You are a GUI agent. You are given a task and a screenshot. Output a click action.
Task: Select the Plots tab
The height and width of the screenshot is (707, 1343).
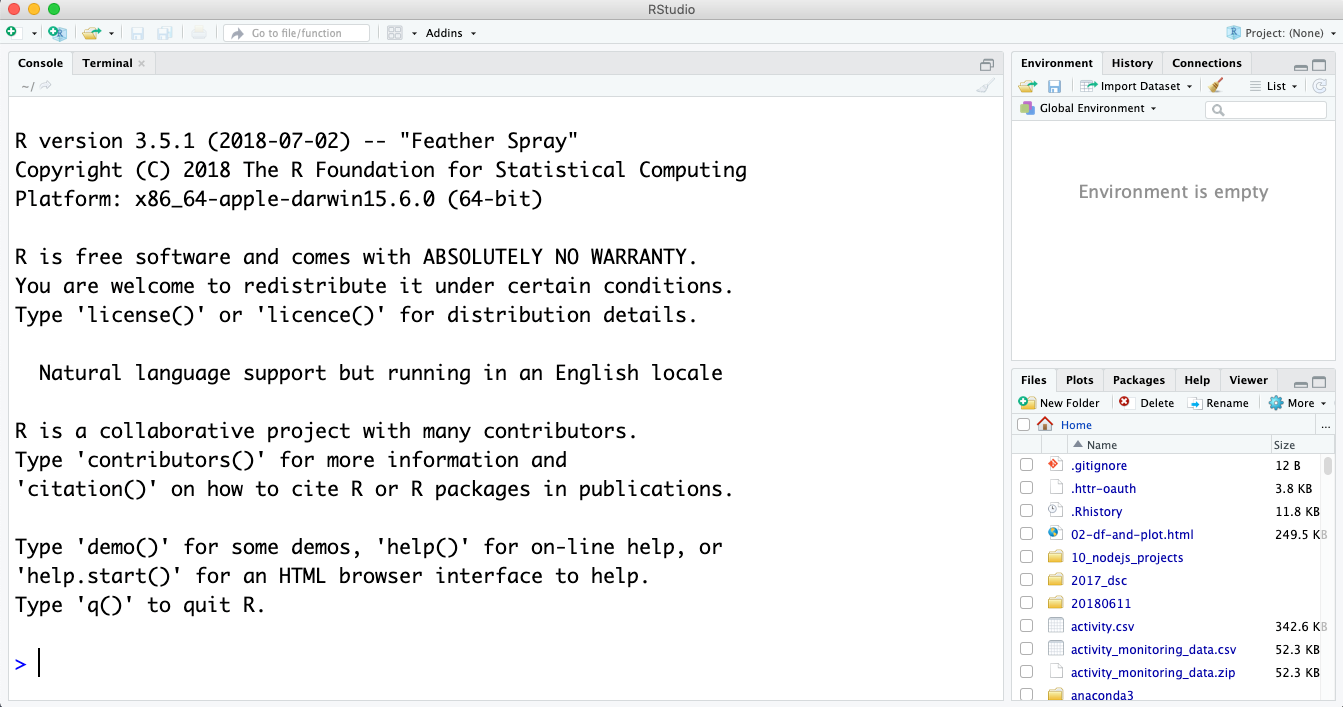click(x=1079, y=380)
